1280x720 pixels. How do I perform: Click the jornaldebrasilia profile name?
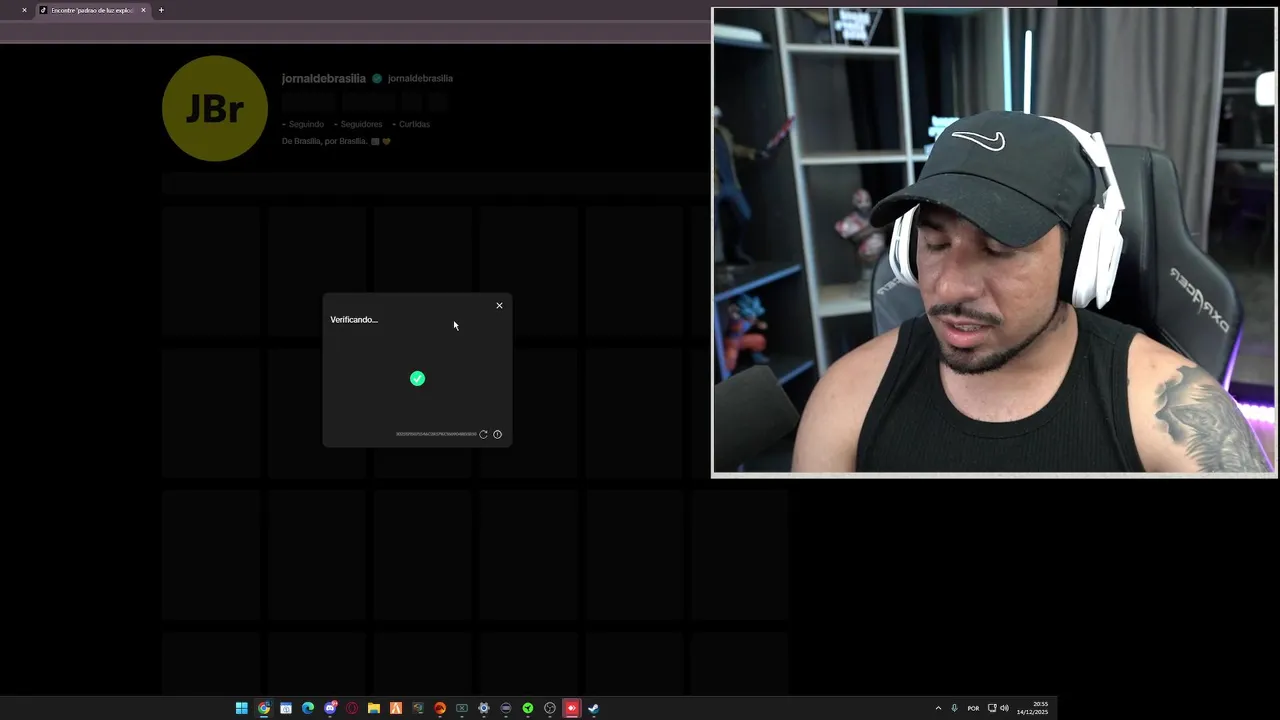point(323,78)
